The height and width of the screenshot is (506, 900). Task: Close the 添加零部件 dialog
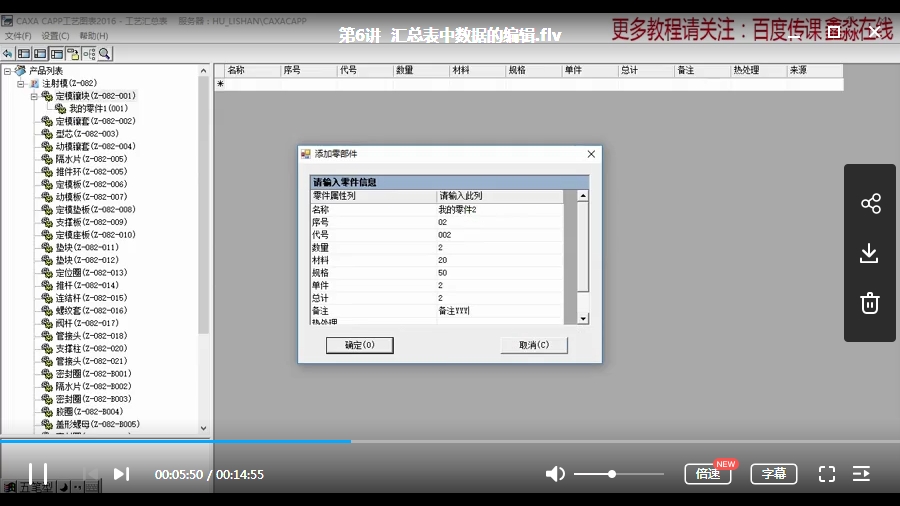(591, 154)
